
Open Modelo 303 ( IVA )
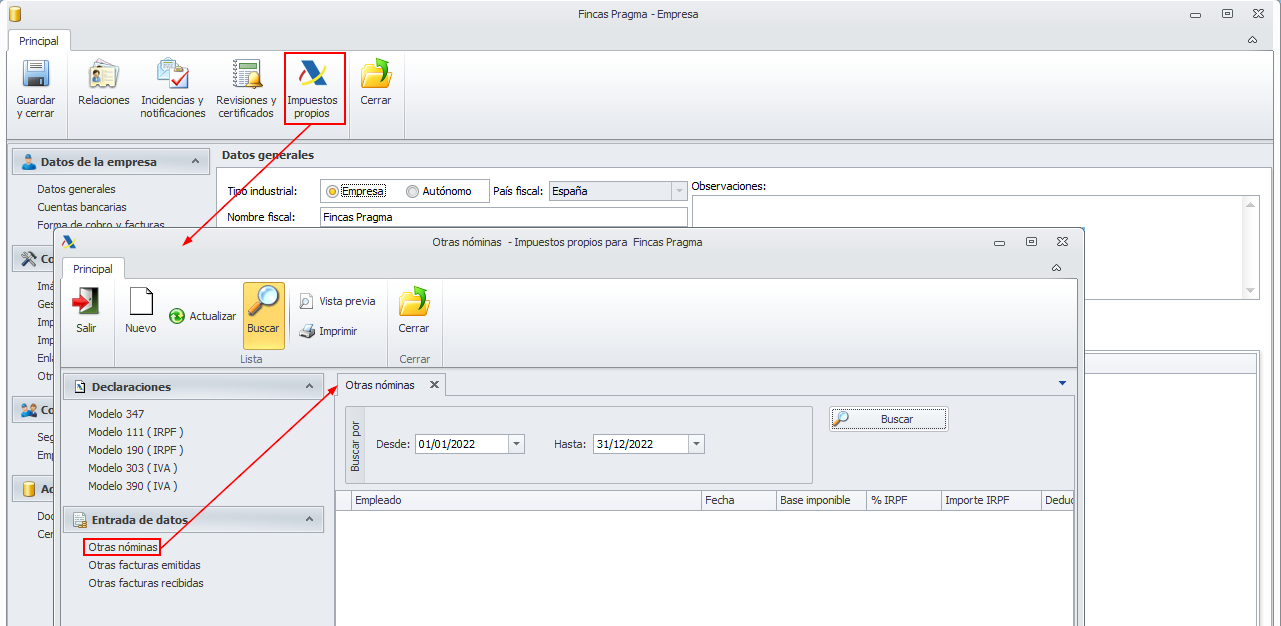click(133, 468)
